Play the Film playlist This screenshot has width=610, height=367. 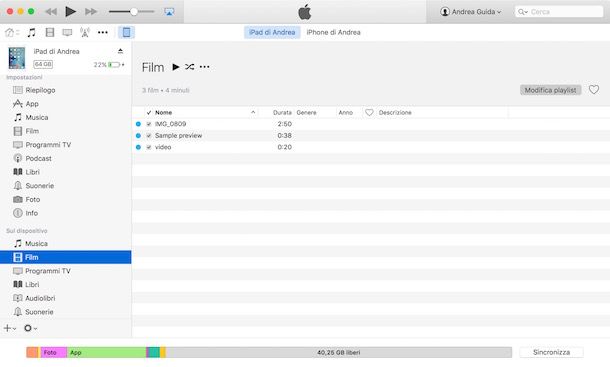tap(175, 67)
